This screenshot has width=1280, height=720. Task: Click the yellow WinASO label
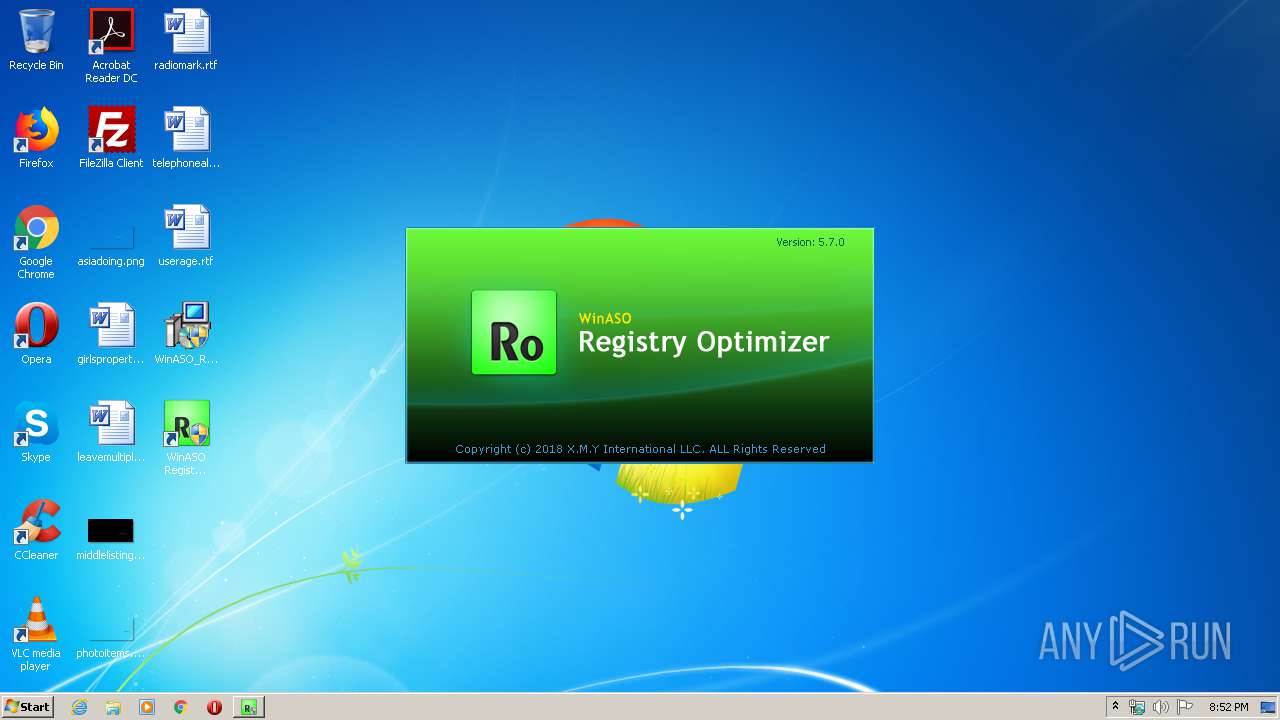tap(605, 318)
